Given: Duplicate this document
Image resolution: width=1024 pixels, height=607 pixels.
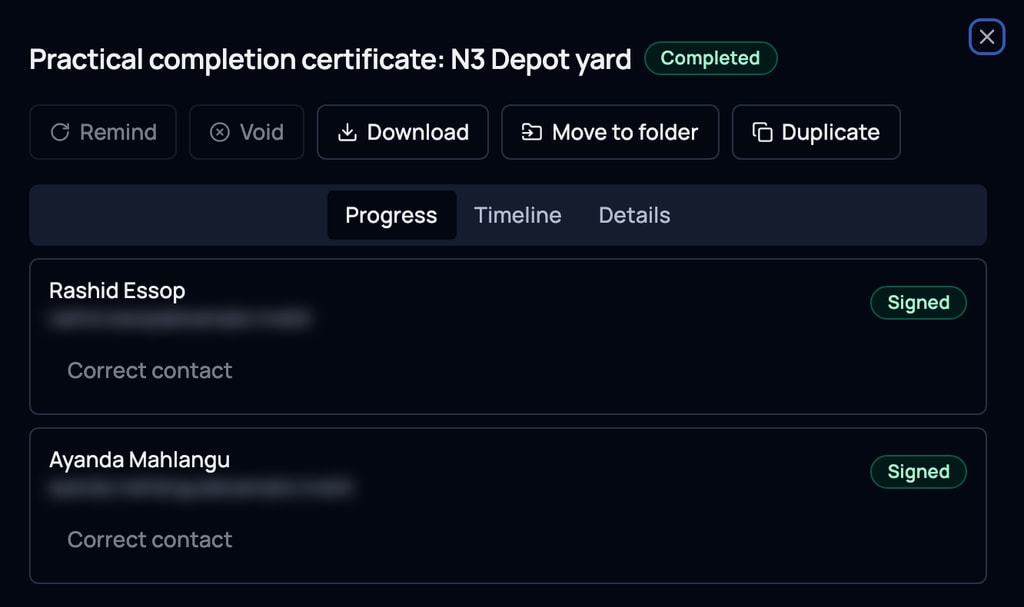Looking at the screenshot, I should pyautogui.click(x=816, y=132).
